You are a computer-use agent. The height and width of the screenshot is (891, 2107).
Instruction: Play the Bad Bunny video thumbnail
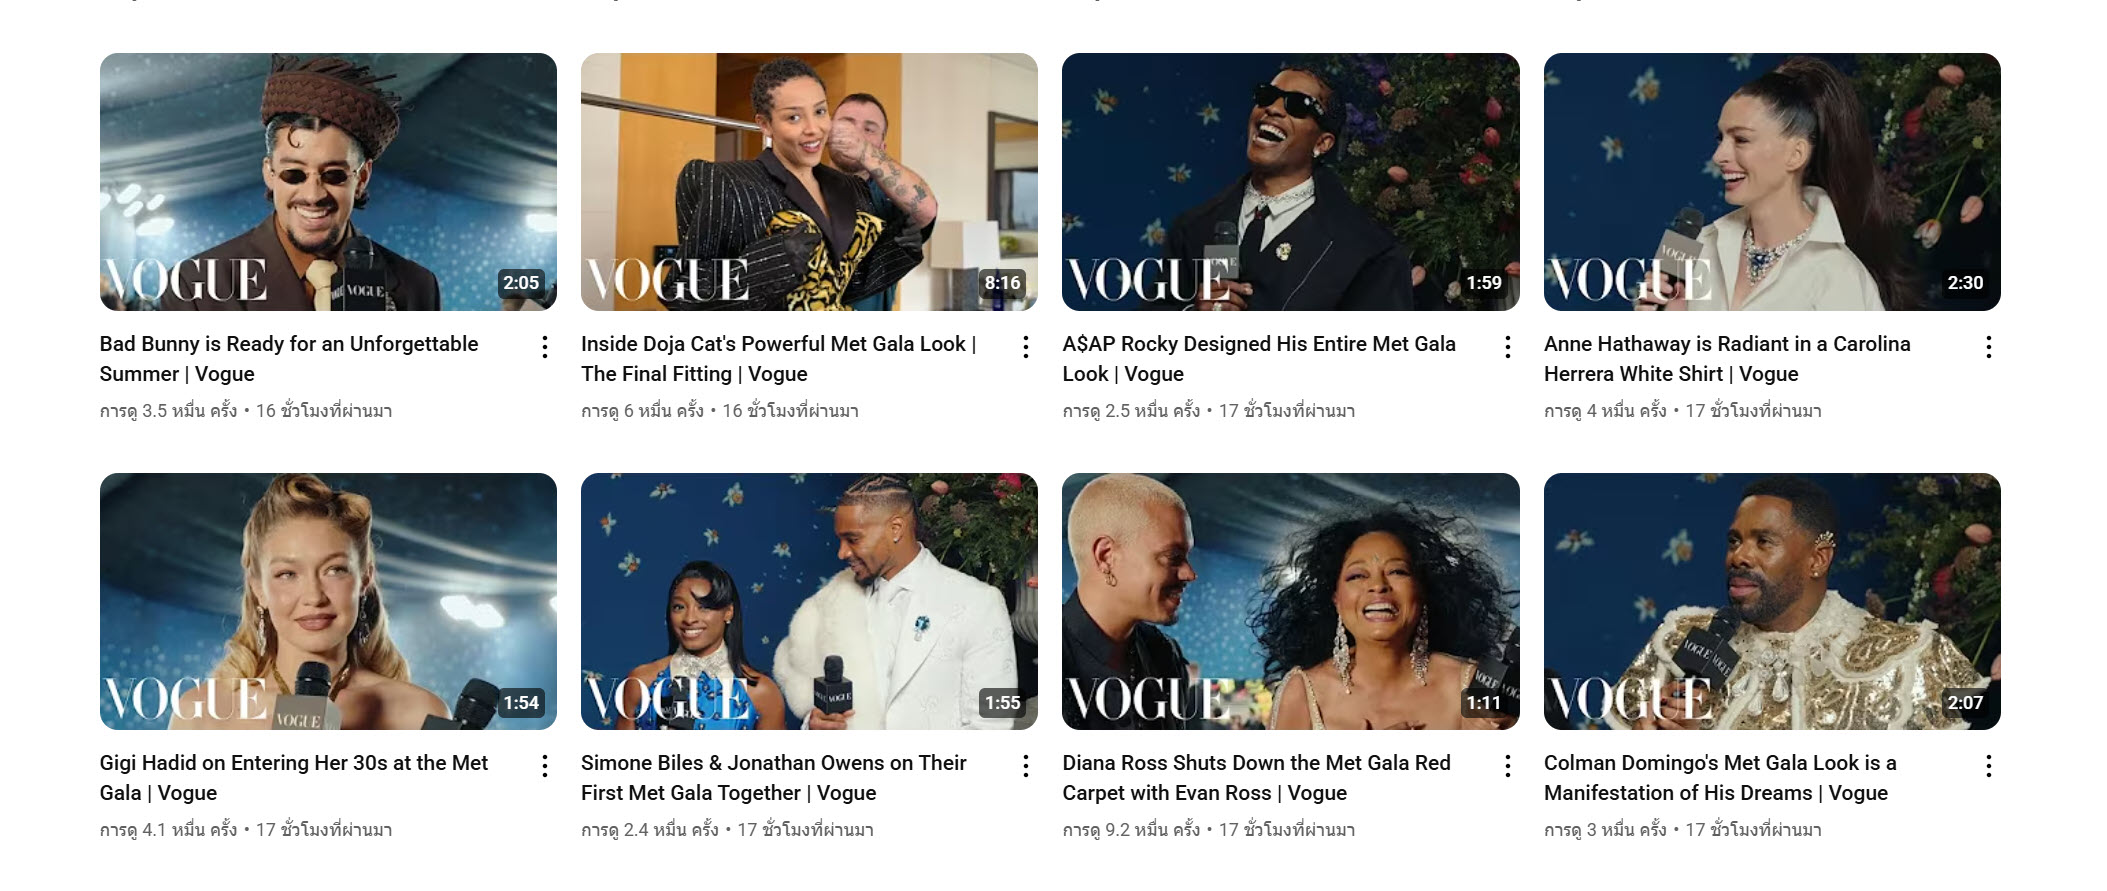[328, 182]
